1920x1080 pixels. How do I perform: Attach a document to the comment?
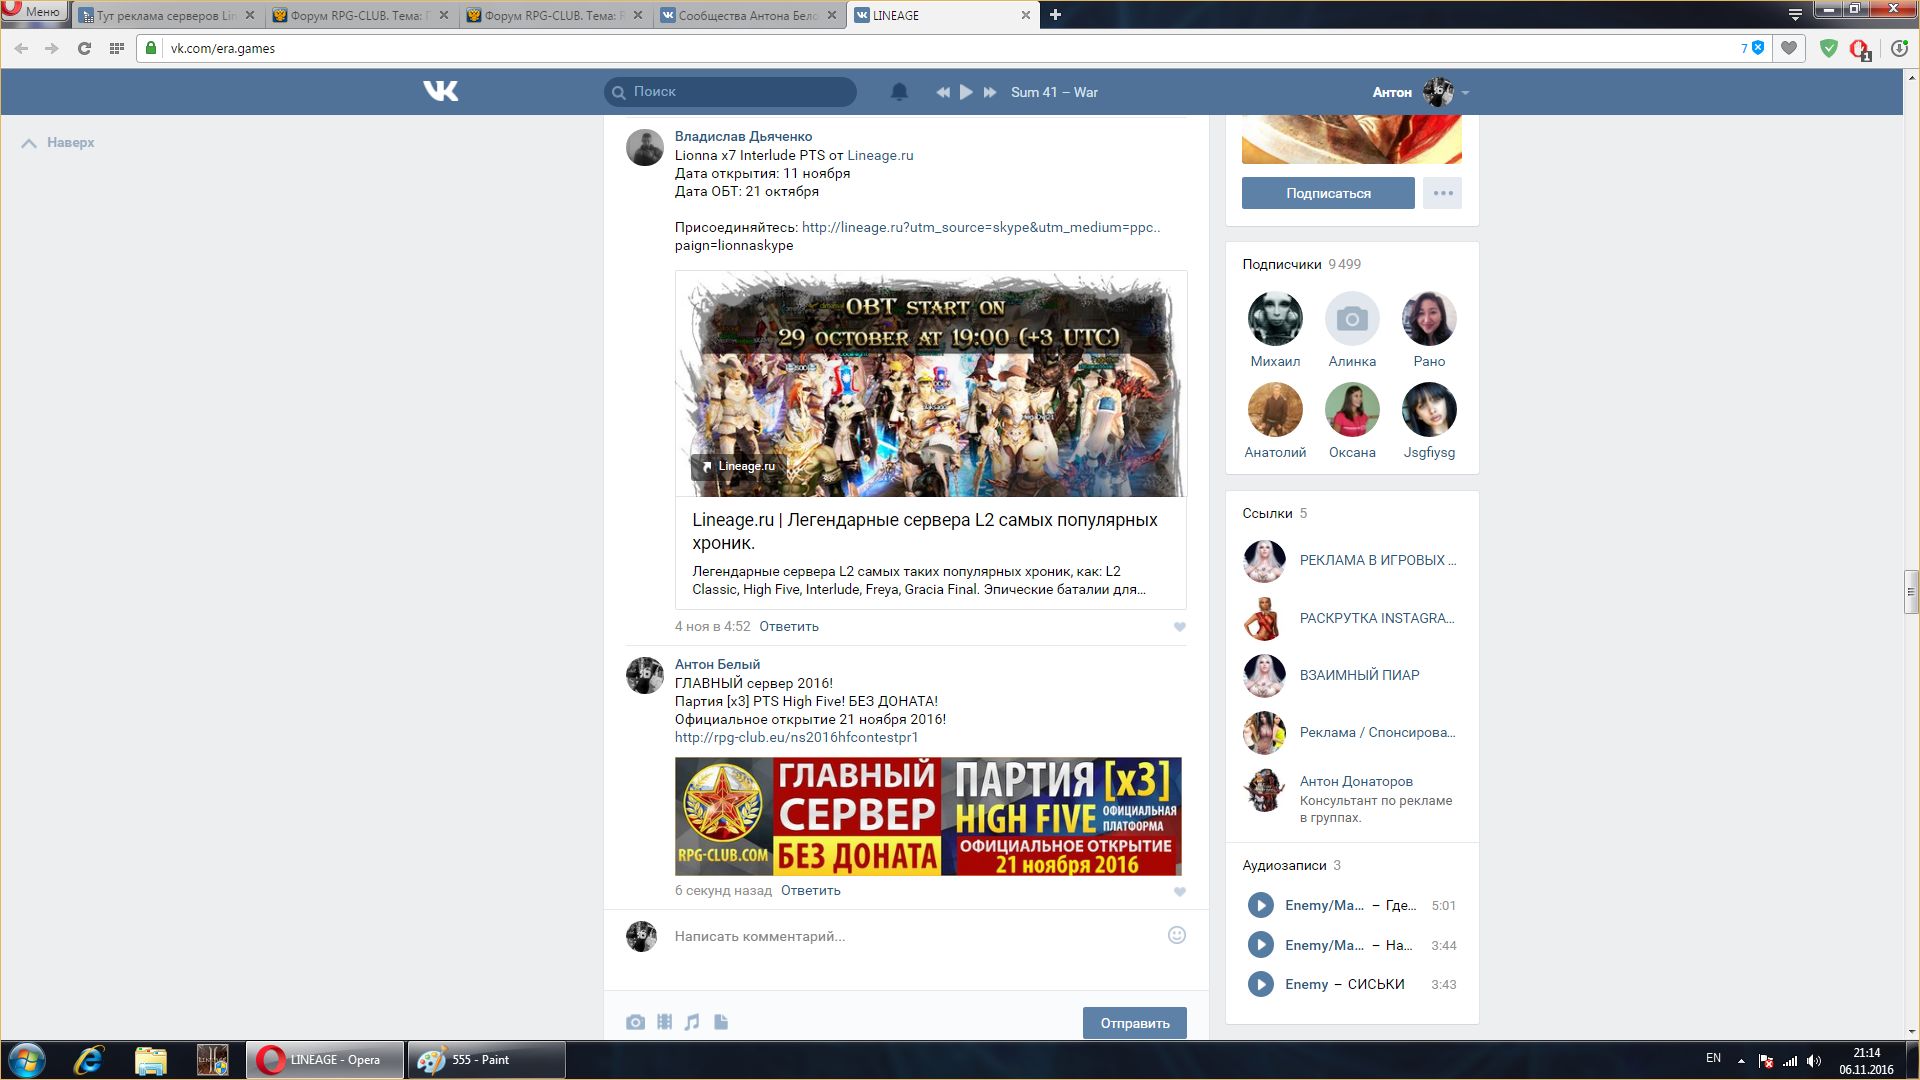(721, 1022)
